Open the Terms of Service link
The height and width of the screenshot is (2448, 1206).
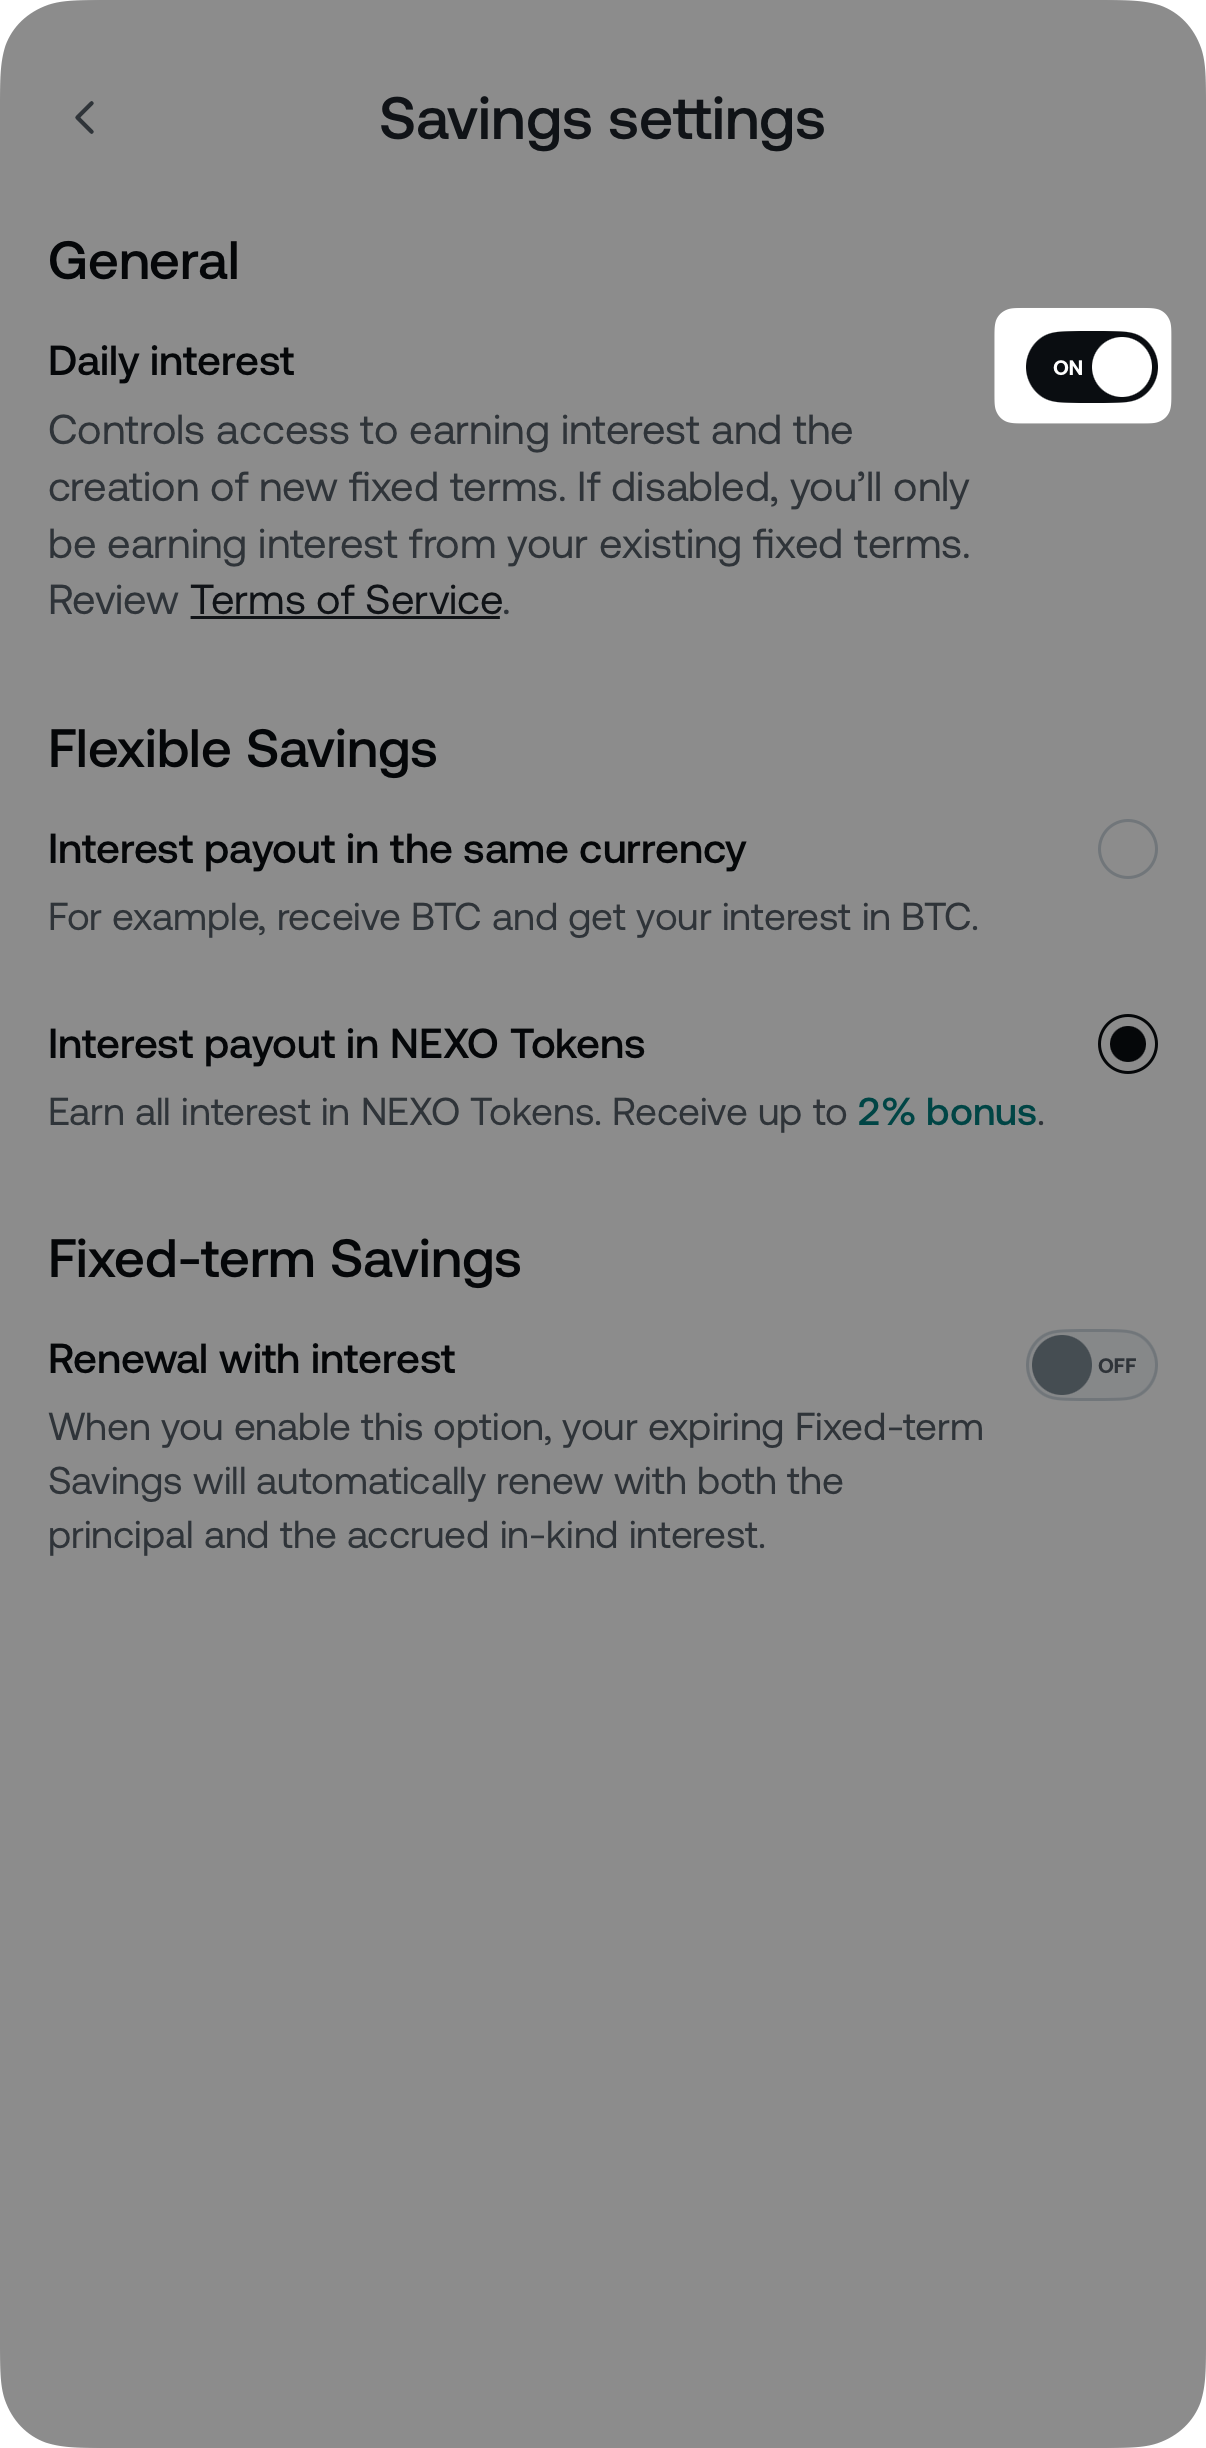[346, 601]
